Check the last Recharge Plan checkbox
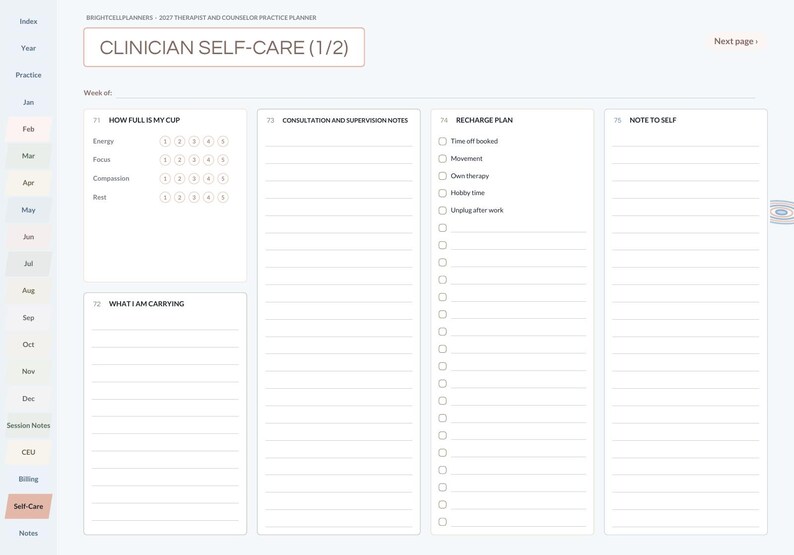 pos(443,522)
